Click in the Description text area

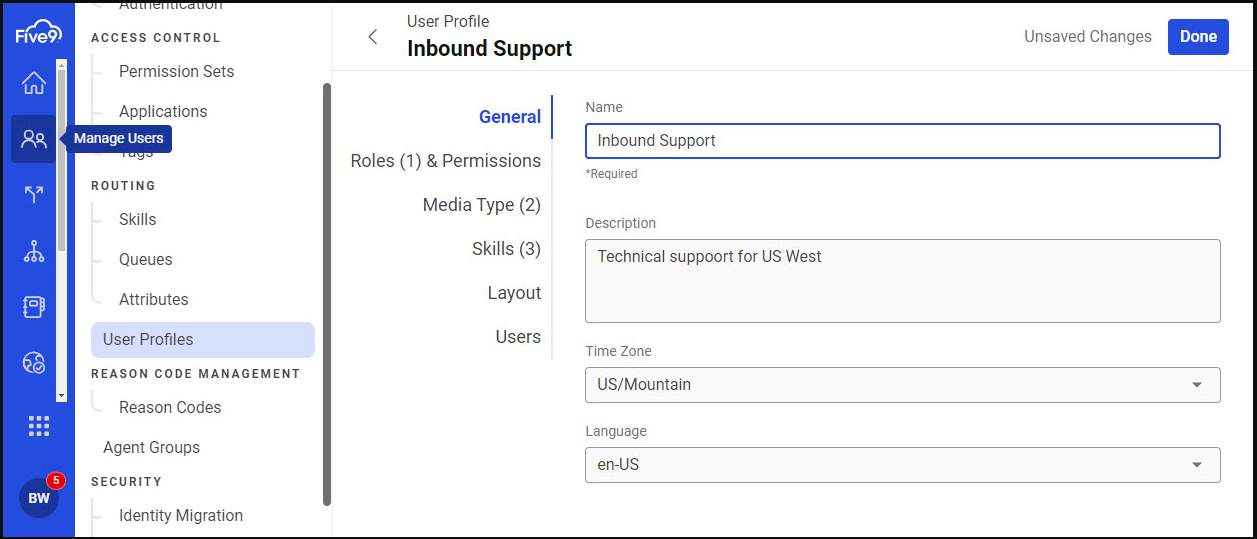click(902, 281)
